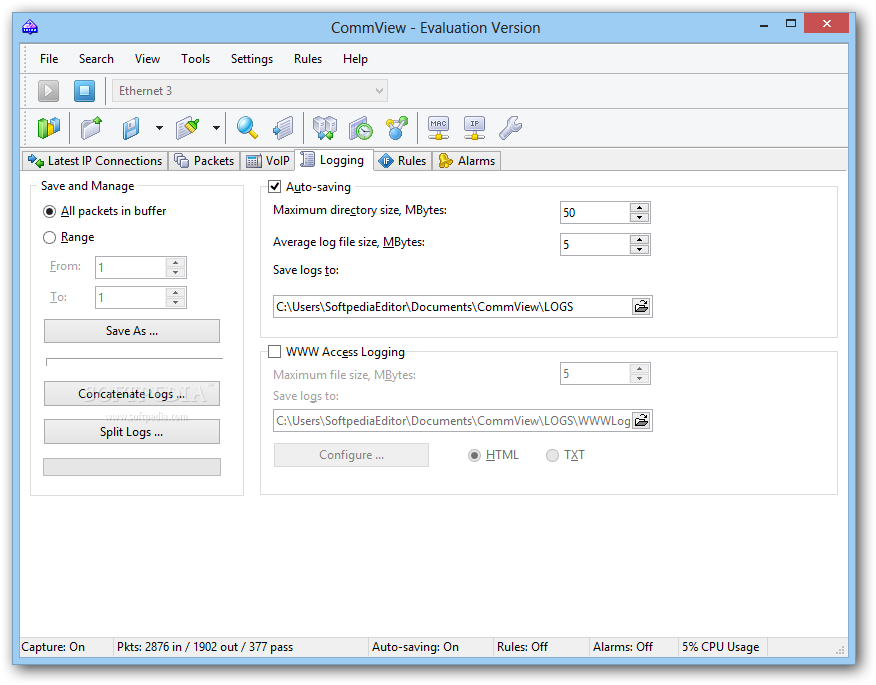This screenshot has width=876, height=685.
Task: Browse folder for Auto-saving logs path
Action: pos(641,306)
